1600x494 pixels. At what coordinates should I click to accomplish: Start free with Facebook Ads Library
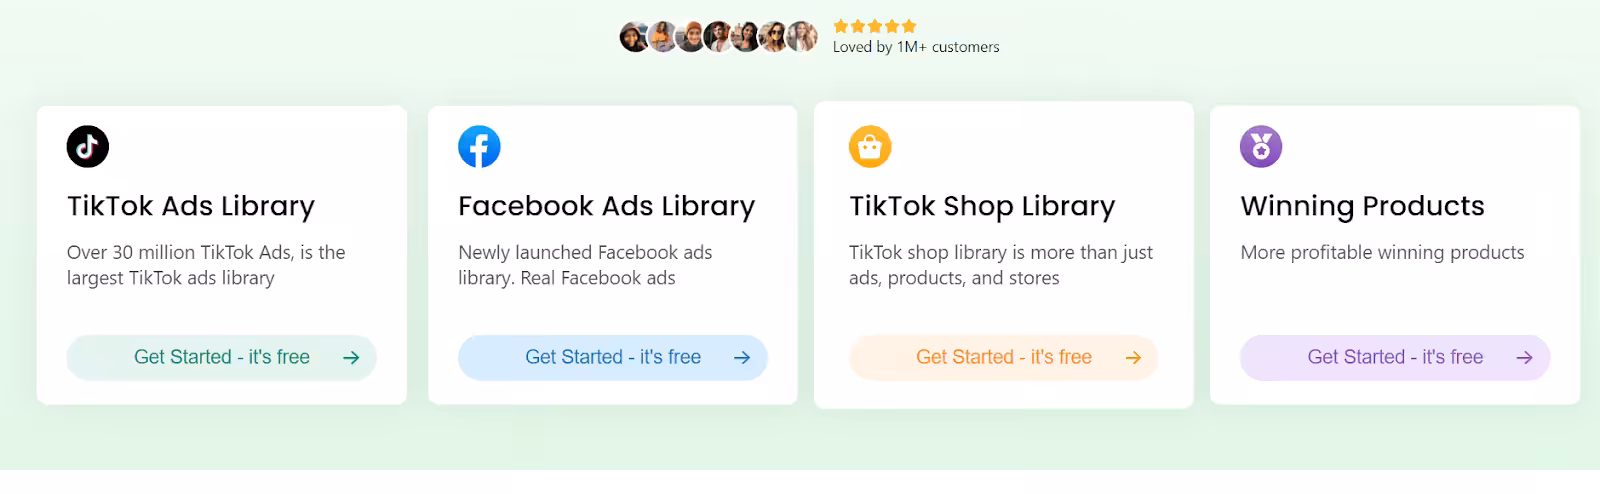[x=613, y=358]
